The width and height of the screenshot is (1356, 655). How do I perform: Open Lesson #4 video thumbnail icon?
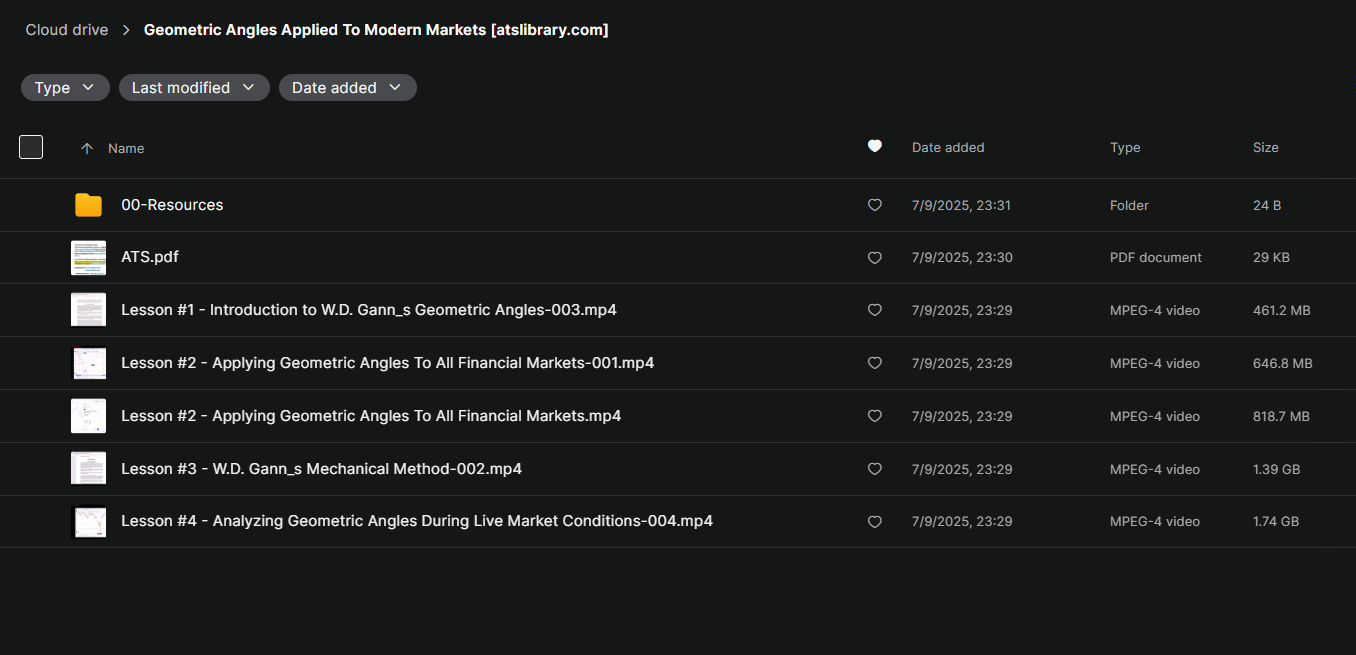pos(88,521)
